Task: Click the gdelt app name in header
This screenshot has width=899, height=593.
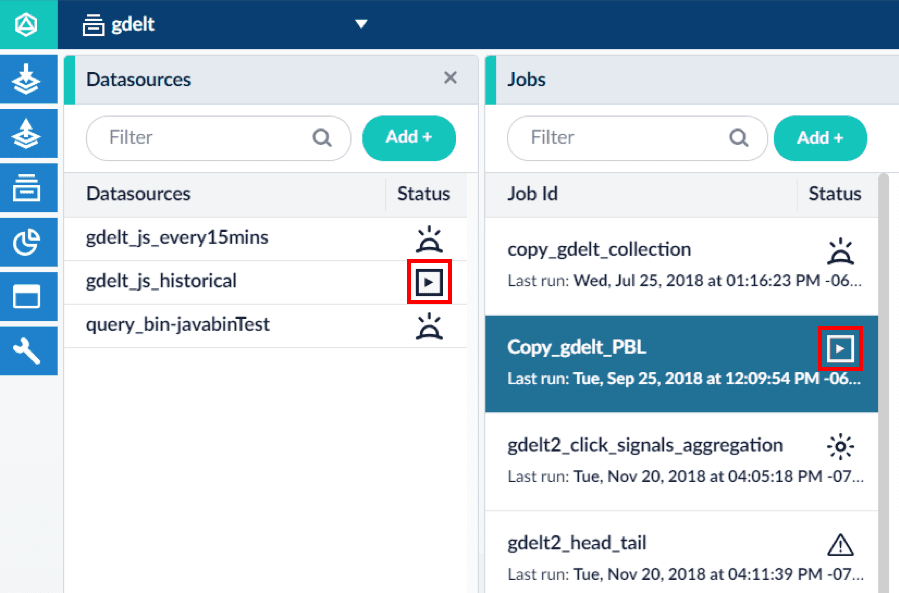Action: 133,25
